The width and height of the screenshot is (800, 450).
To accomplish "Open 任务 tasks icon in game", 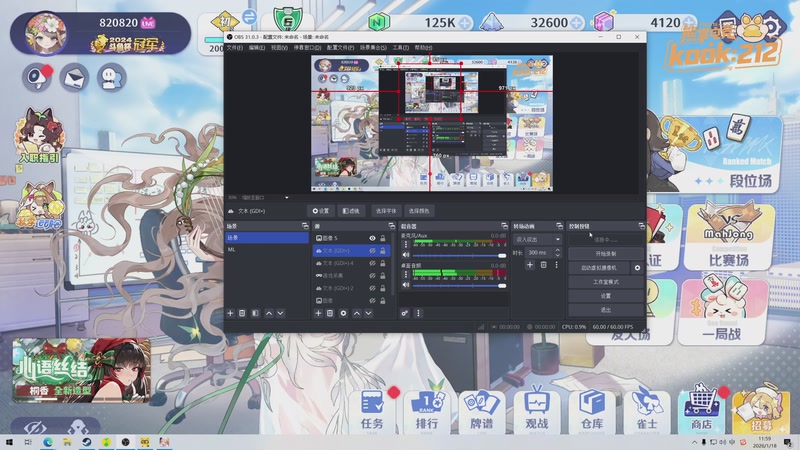I will 372,410.
